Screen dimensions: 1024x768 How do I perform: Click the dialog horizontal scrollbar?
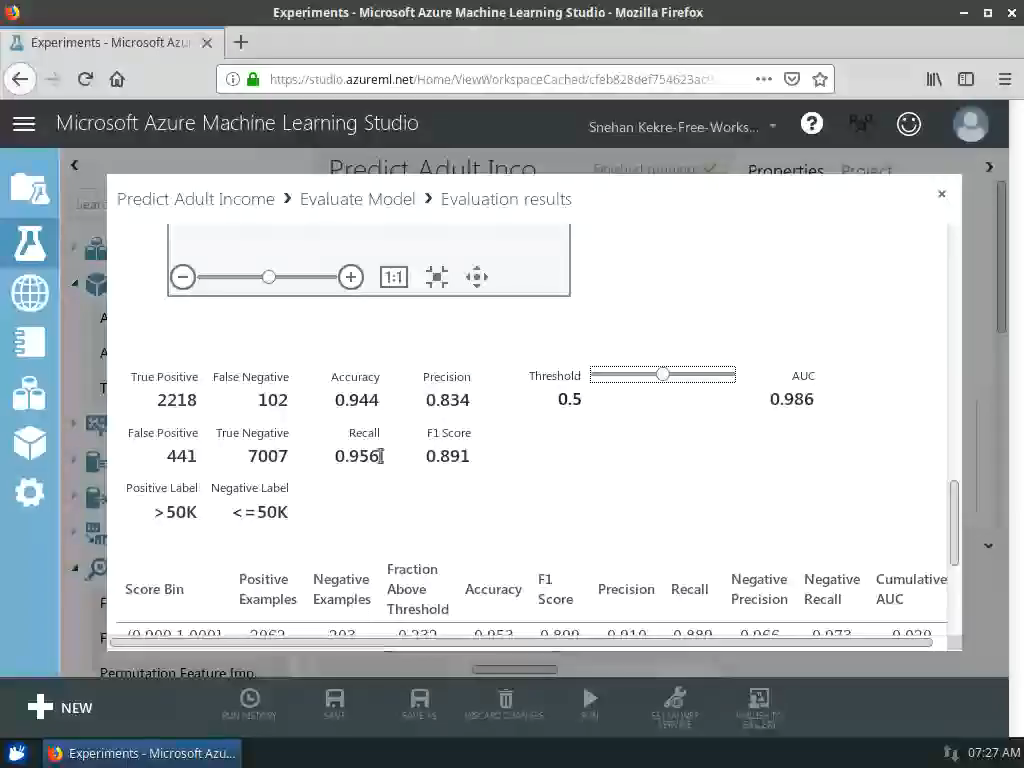(x=521, y=643)
